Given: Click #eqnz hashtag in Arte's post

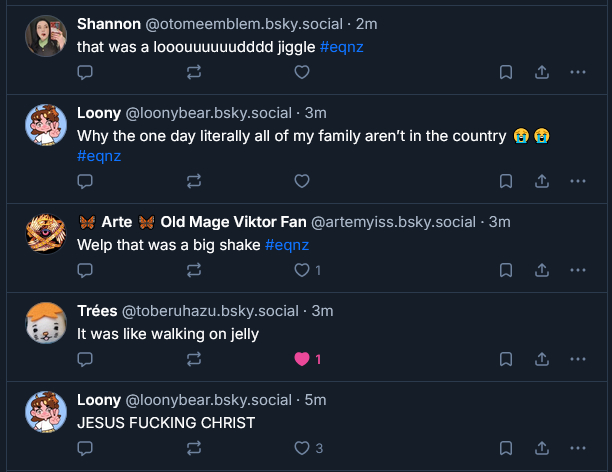Looking at the screenshot, I should coord(287,245).
